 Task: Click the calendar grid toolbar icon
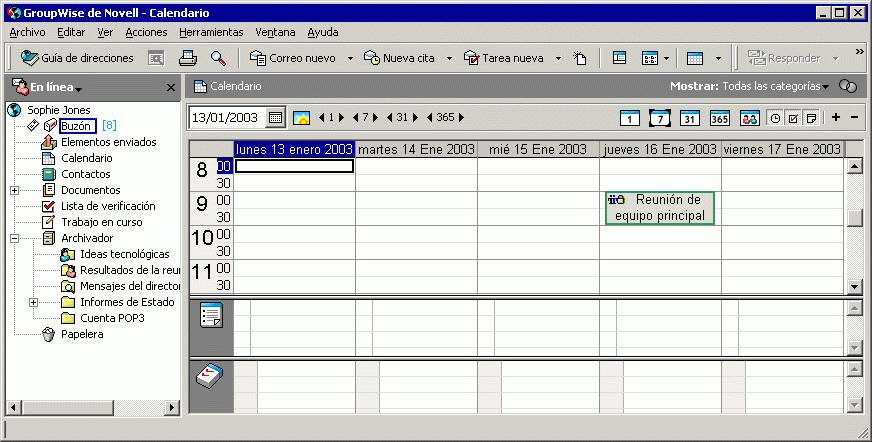click(695, 58)
